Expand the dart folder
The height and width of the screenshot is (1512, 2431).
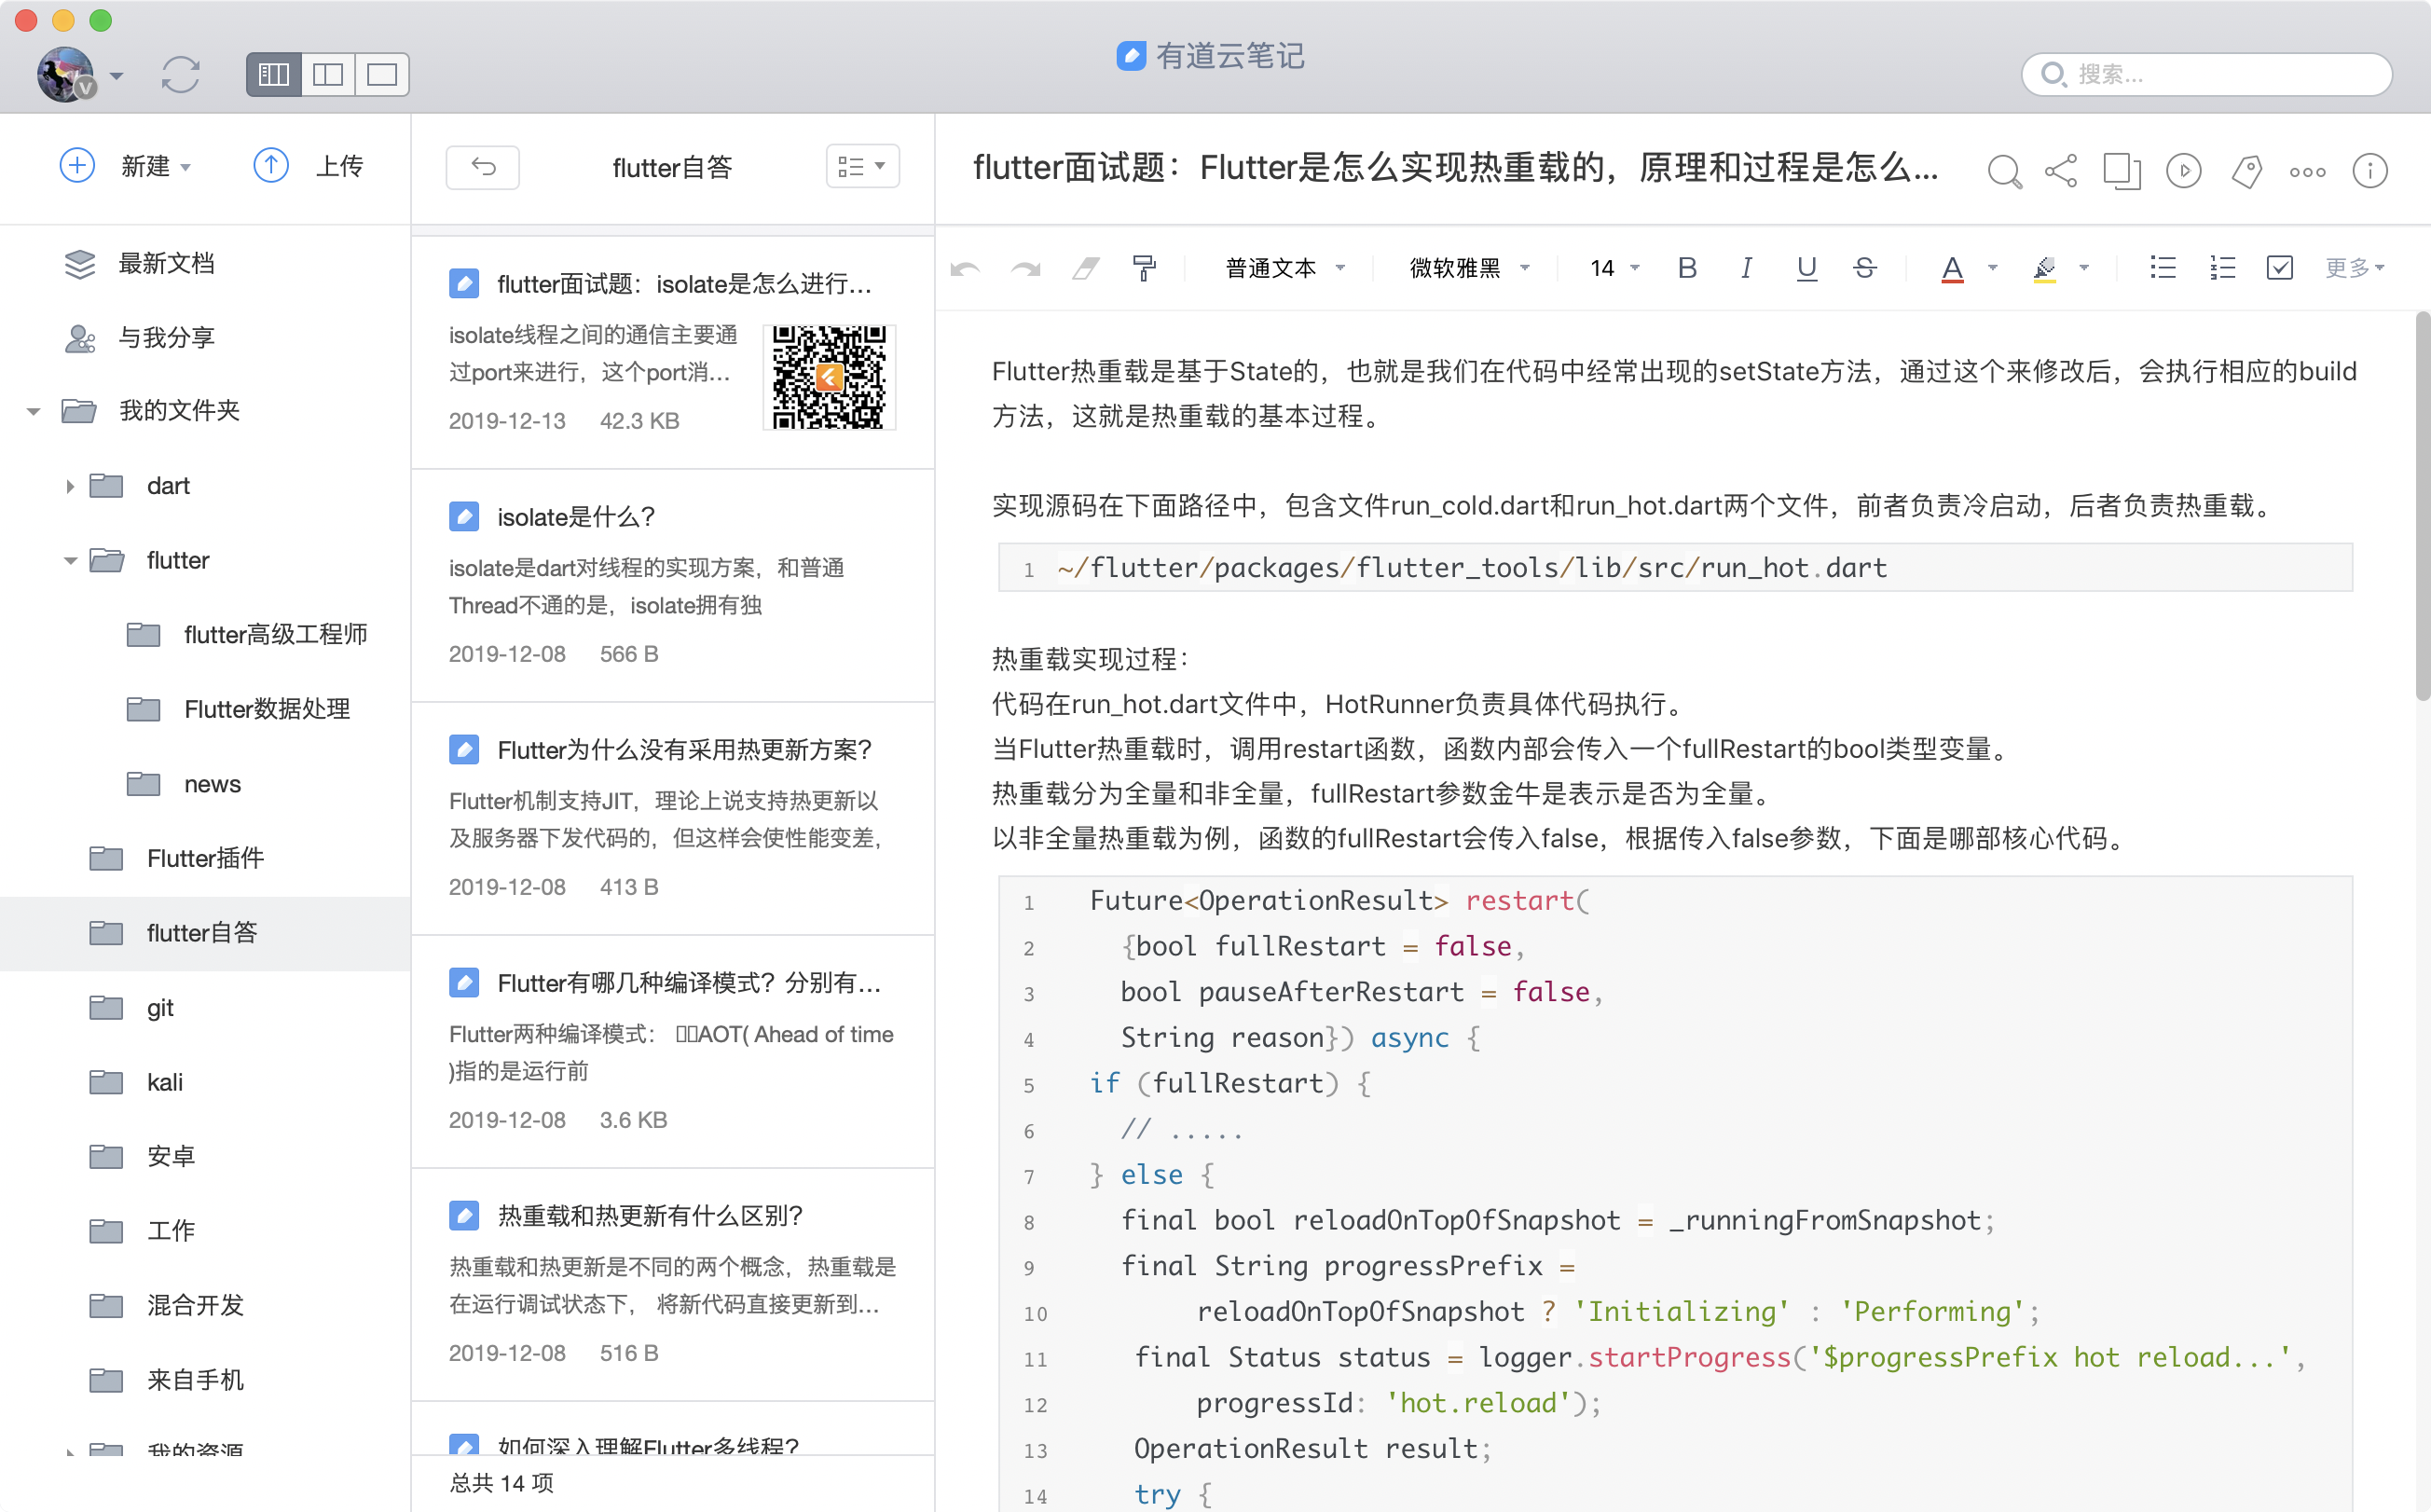(x=69, y=486)
